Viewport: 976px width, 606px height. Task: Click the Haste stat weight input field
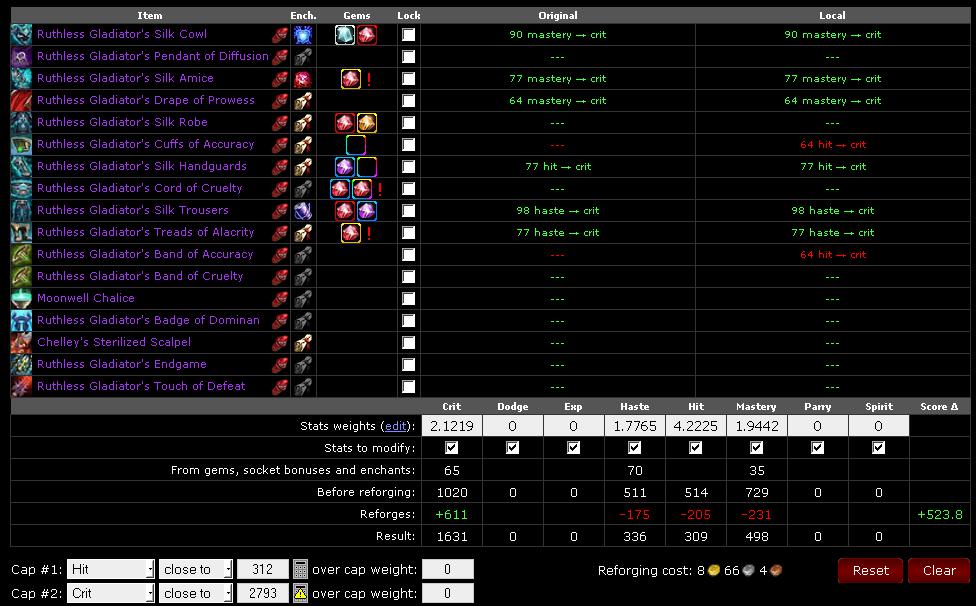click(x=634, y=426)
